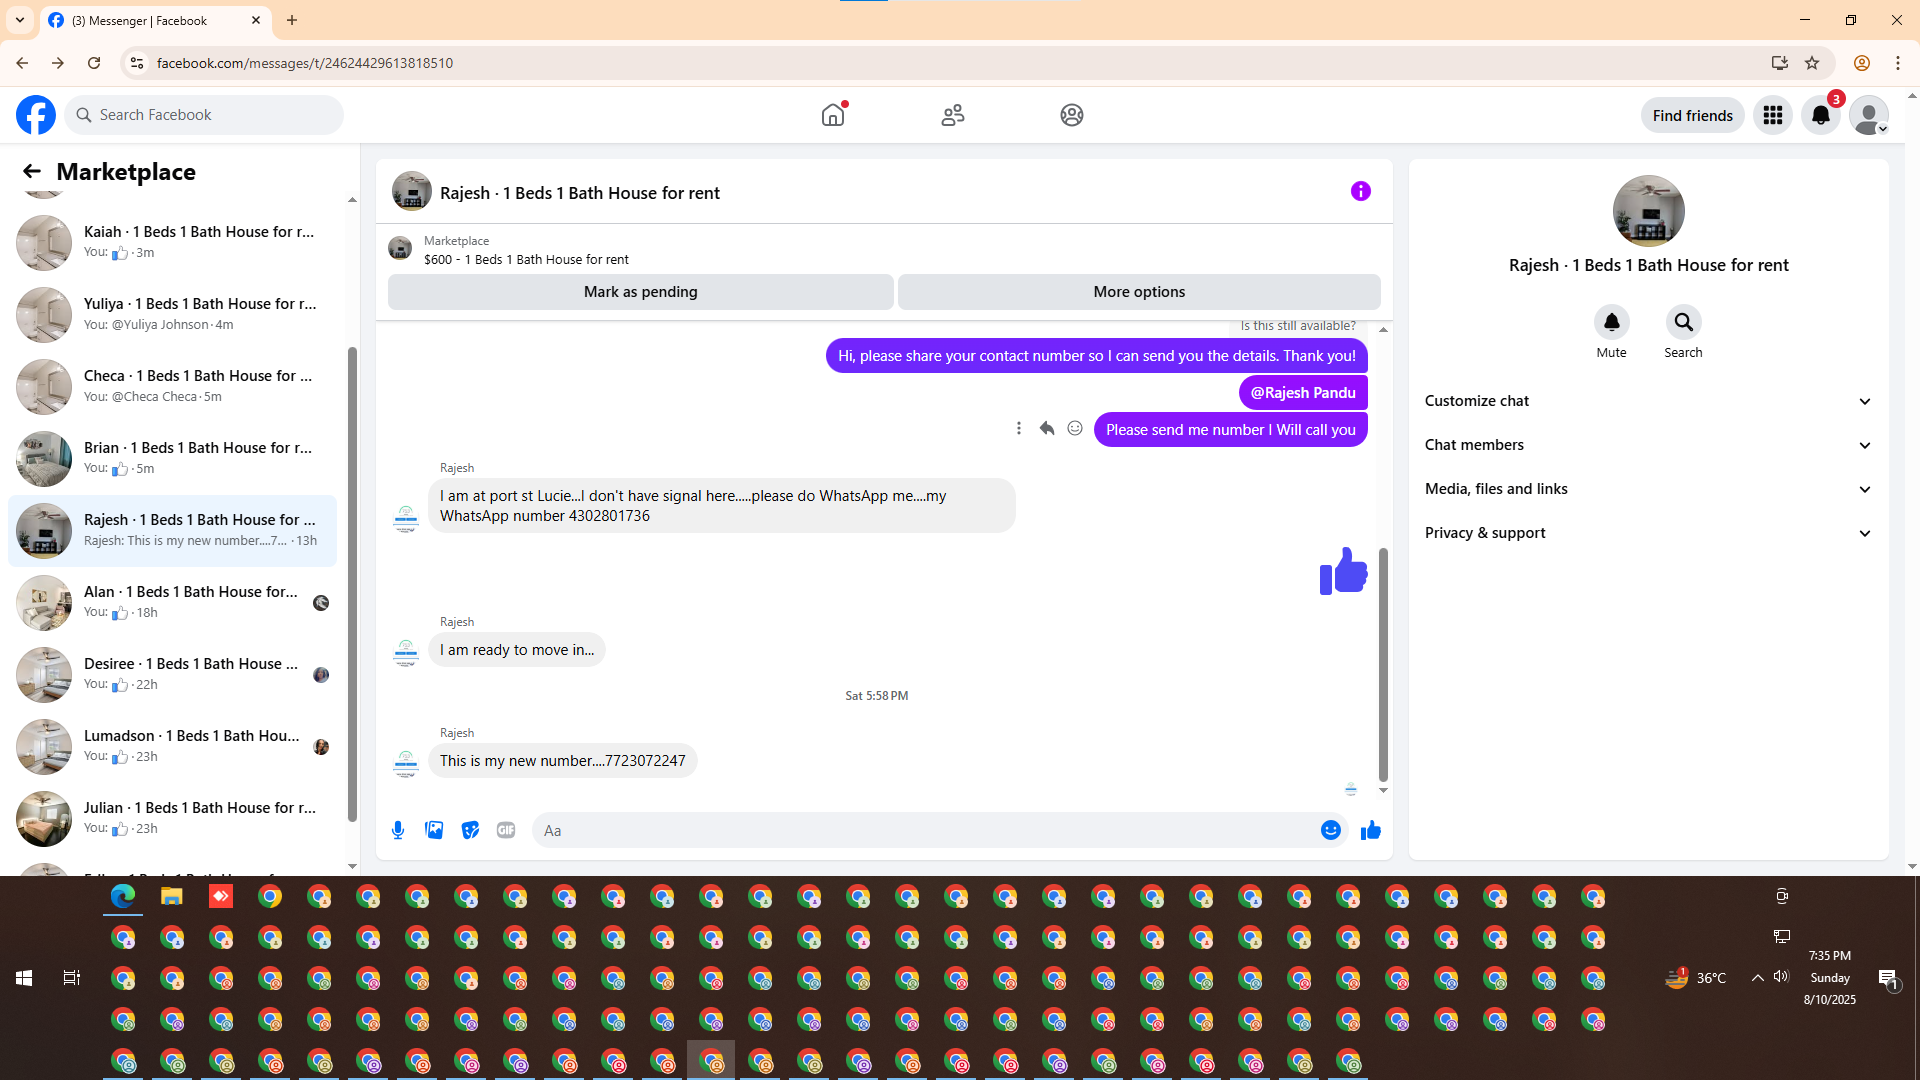Open the GIF picker icon

(506, 830)
